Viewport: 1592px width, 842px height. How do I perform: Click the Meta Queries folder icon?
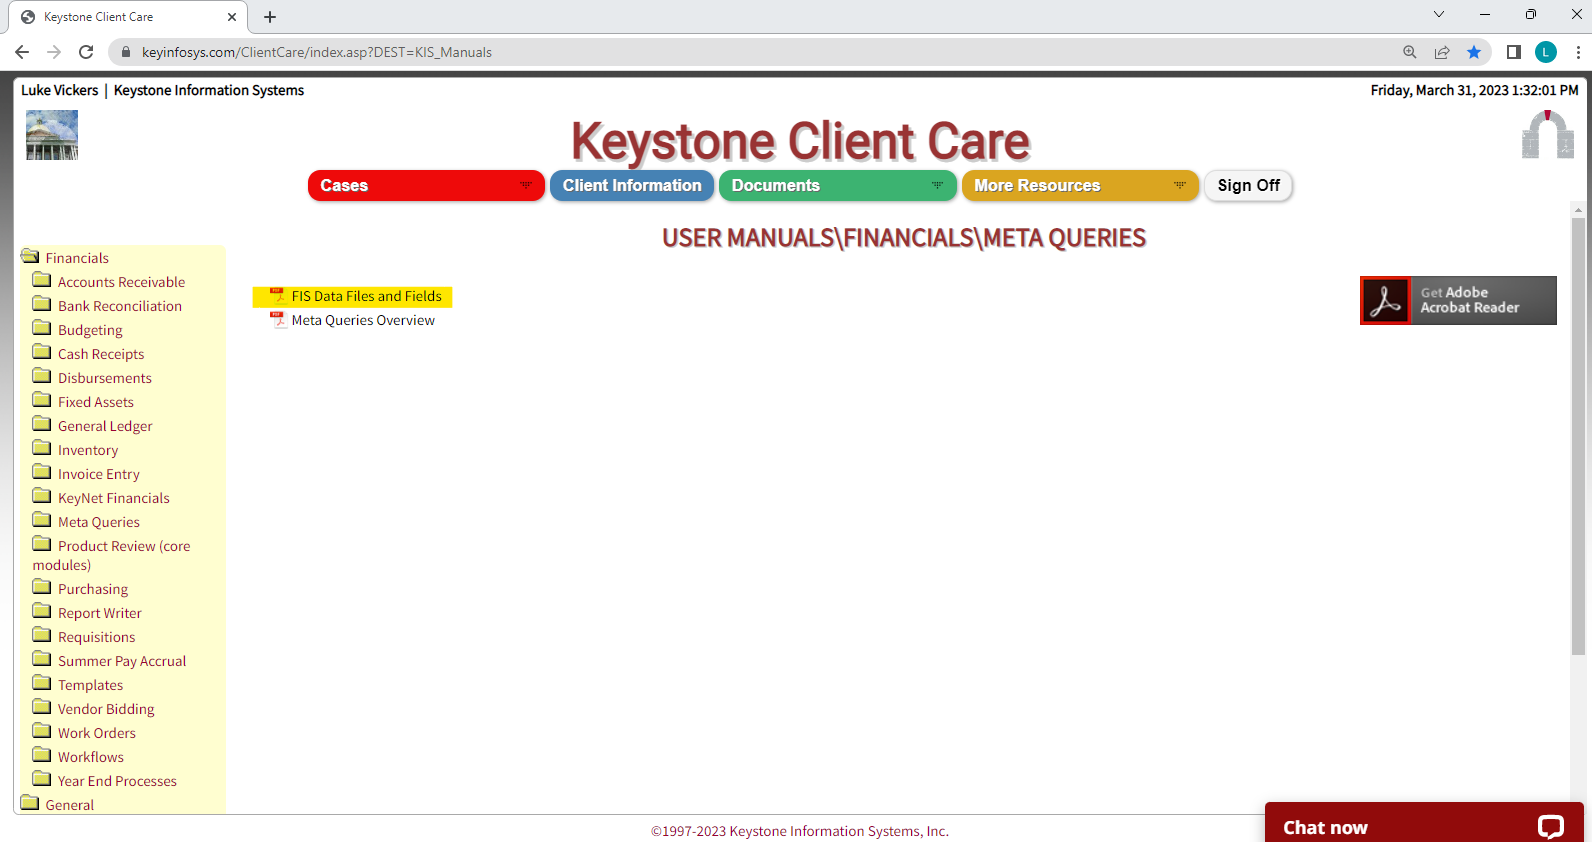pos(42,521)
